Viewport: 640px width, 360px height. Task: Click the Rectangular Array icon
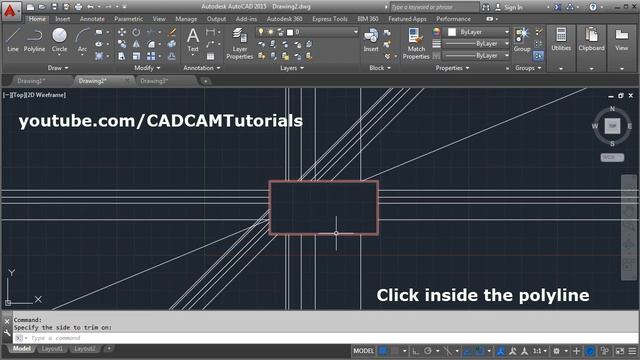click(x=151, y=56)
